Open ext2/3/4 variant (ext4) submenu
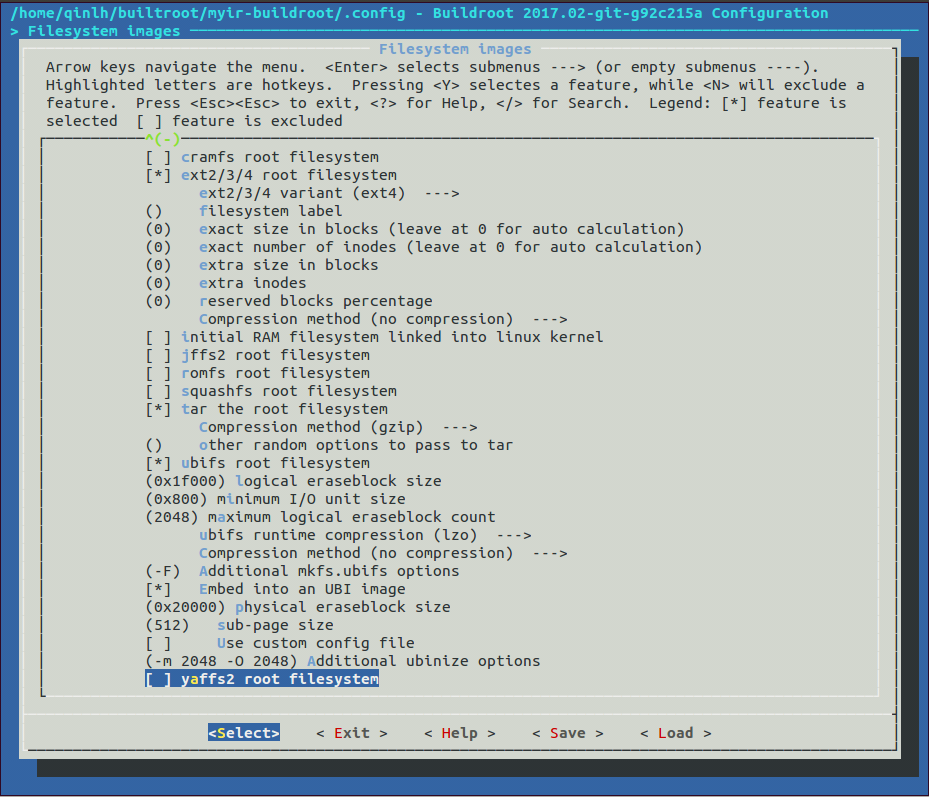Screen dimensions: 929x797 (x=328, y=193)
